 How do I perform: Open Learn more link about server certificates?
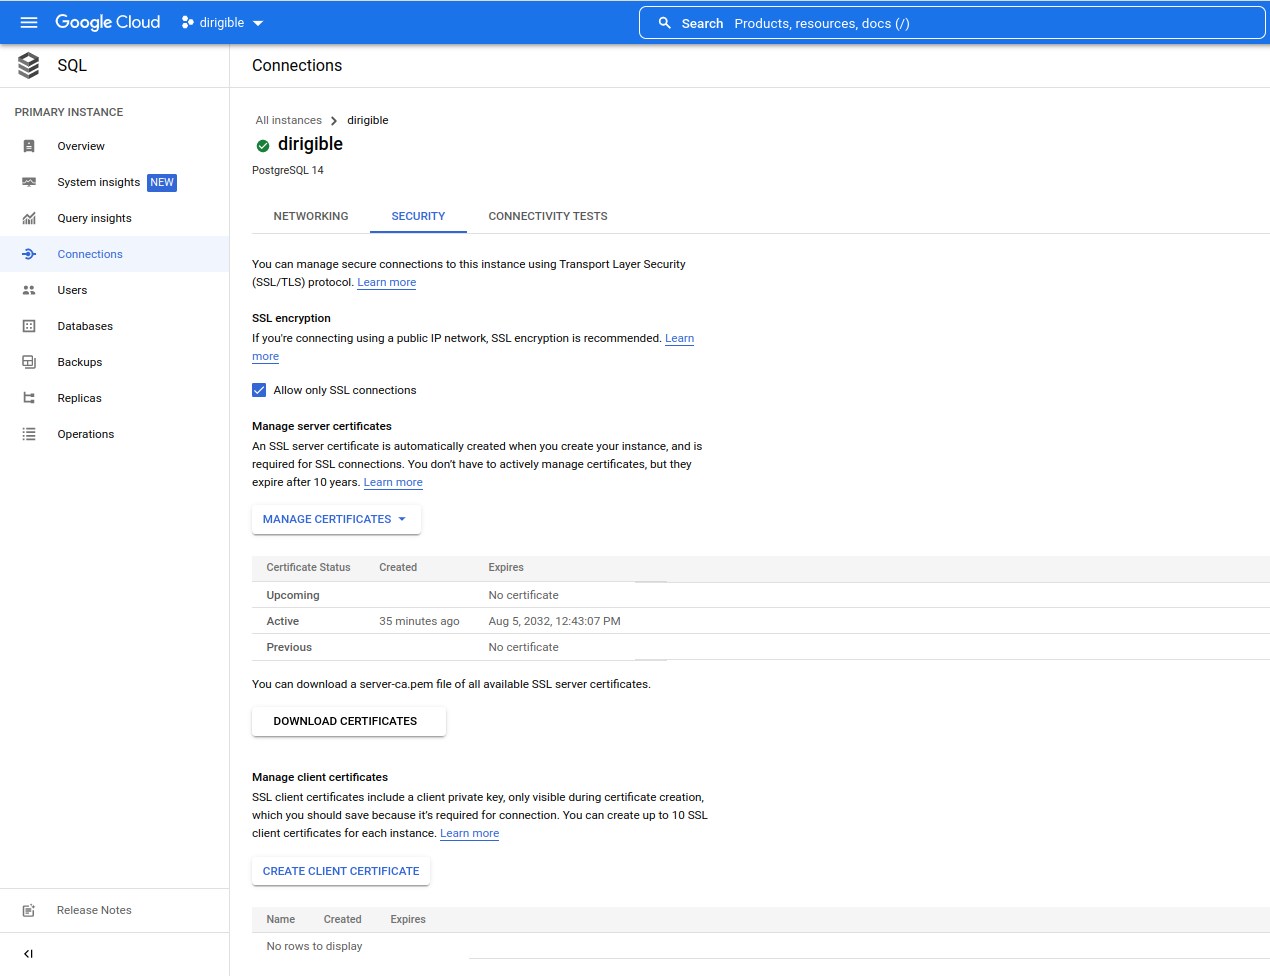[393, 482]
